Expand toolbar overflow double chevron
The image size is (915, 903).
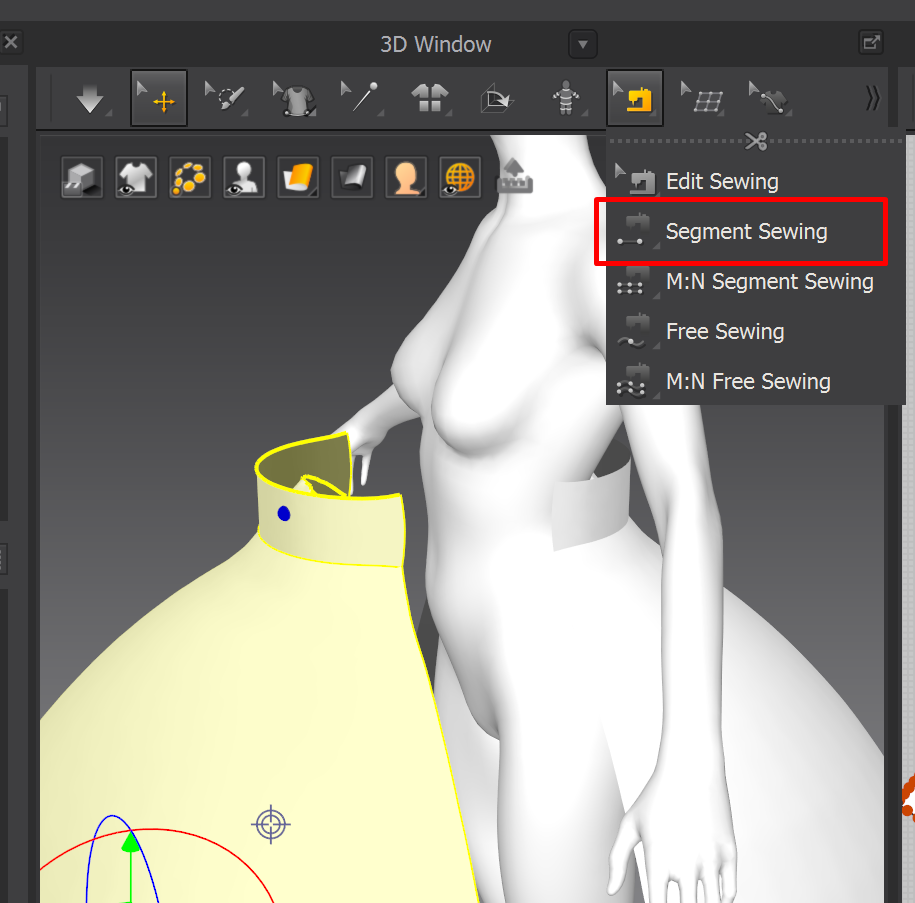pos(872,98)
